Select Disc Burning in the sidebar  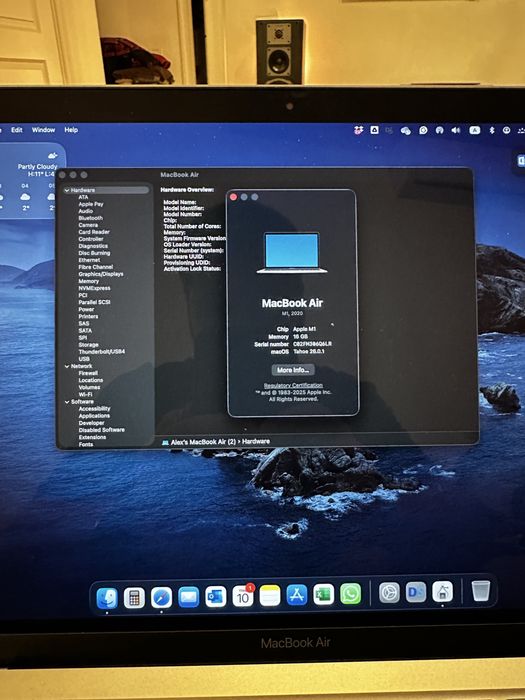[94, 253]
